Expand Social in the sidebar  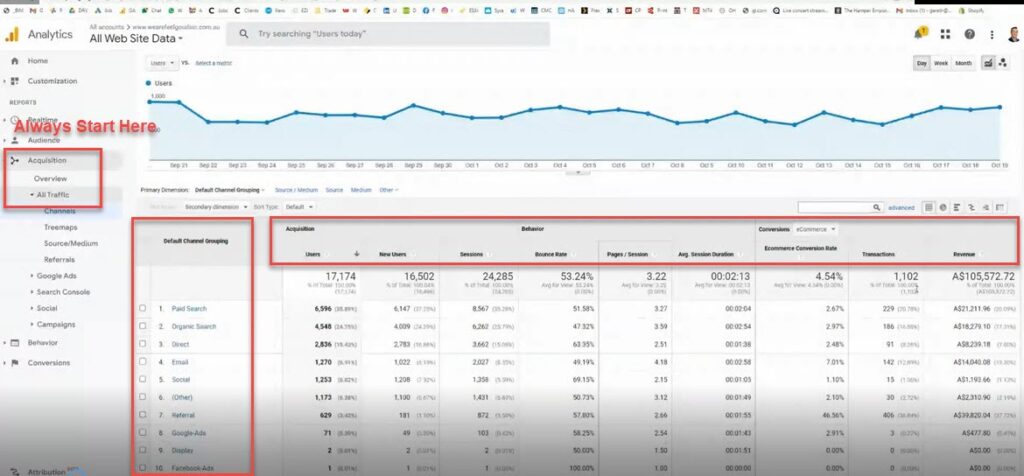[44, 308]
